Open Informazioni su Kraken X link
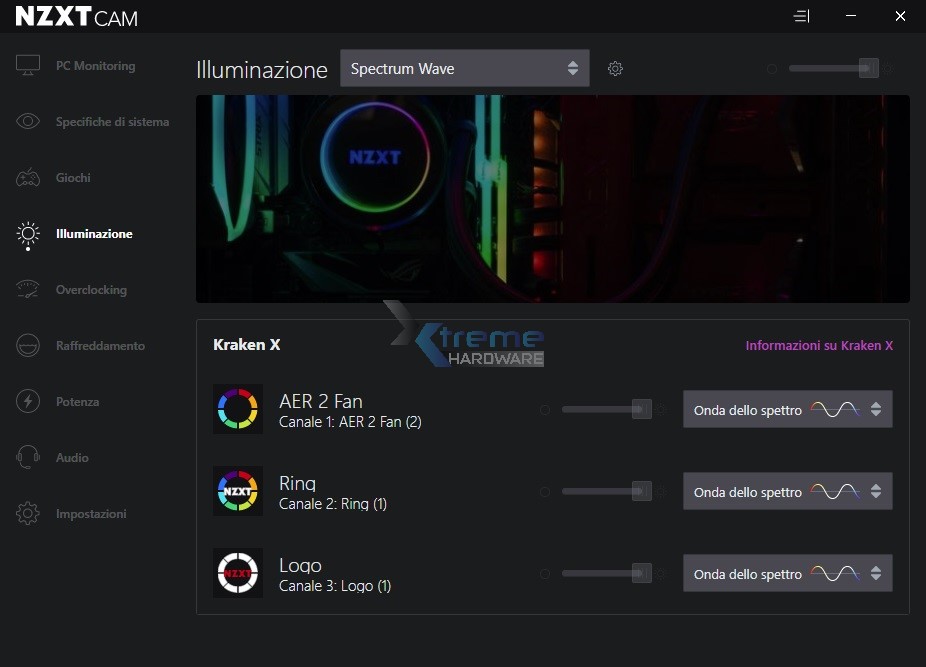Screen dimensions: 926x667 click(819, 345)
